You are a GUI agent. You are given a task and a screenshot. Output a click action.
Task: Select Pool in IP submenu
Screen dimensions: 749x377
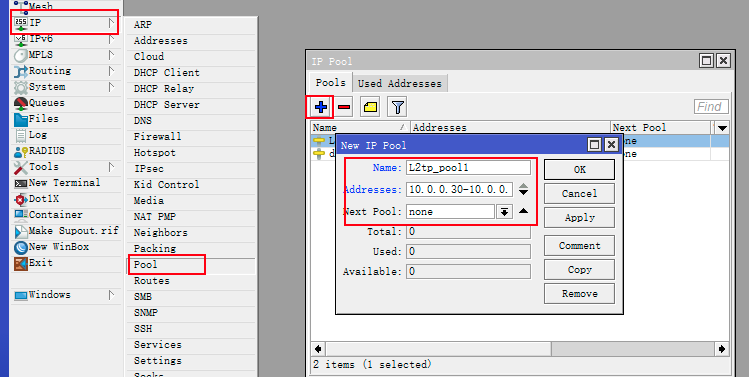191,265
